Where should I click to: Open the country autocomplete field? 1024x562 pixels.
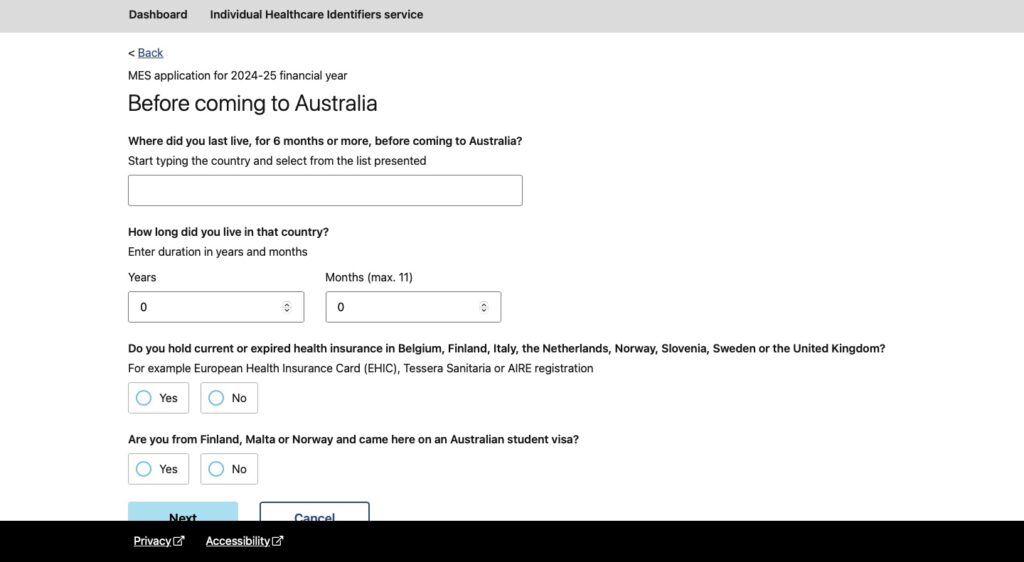325,191
